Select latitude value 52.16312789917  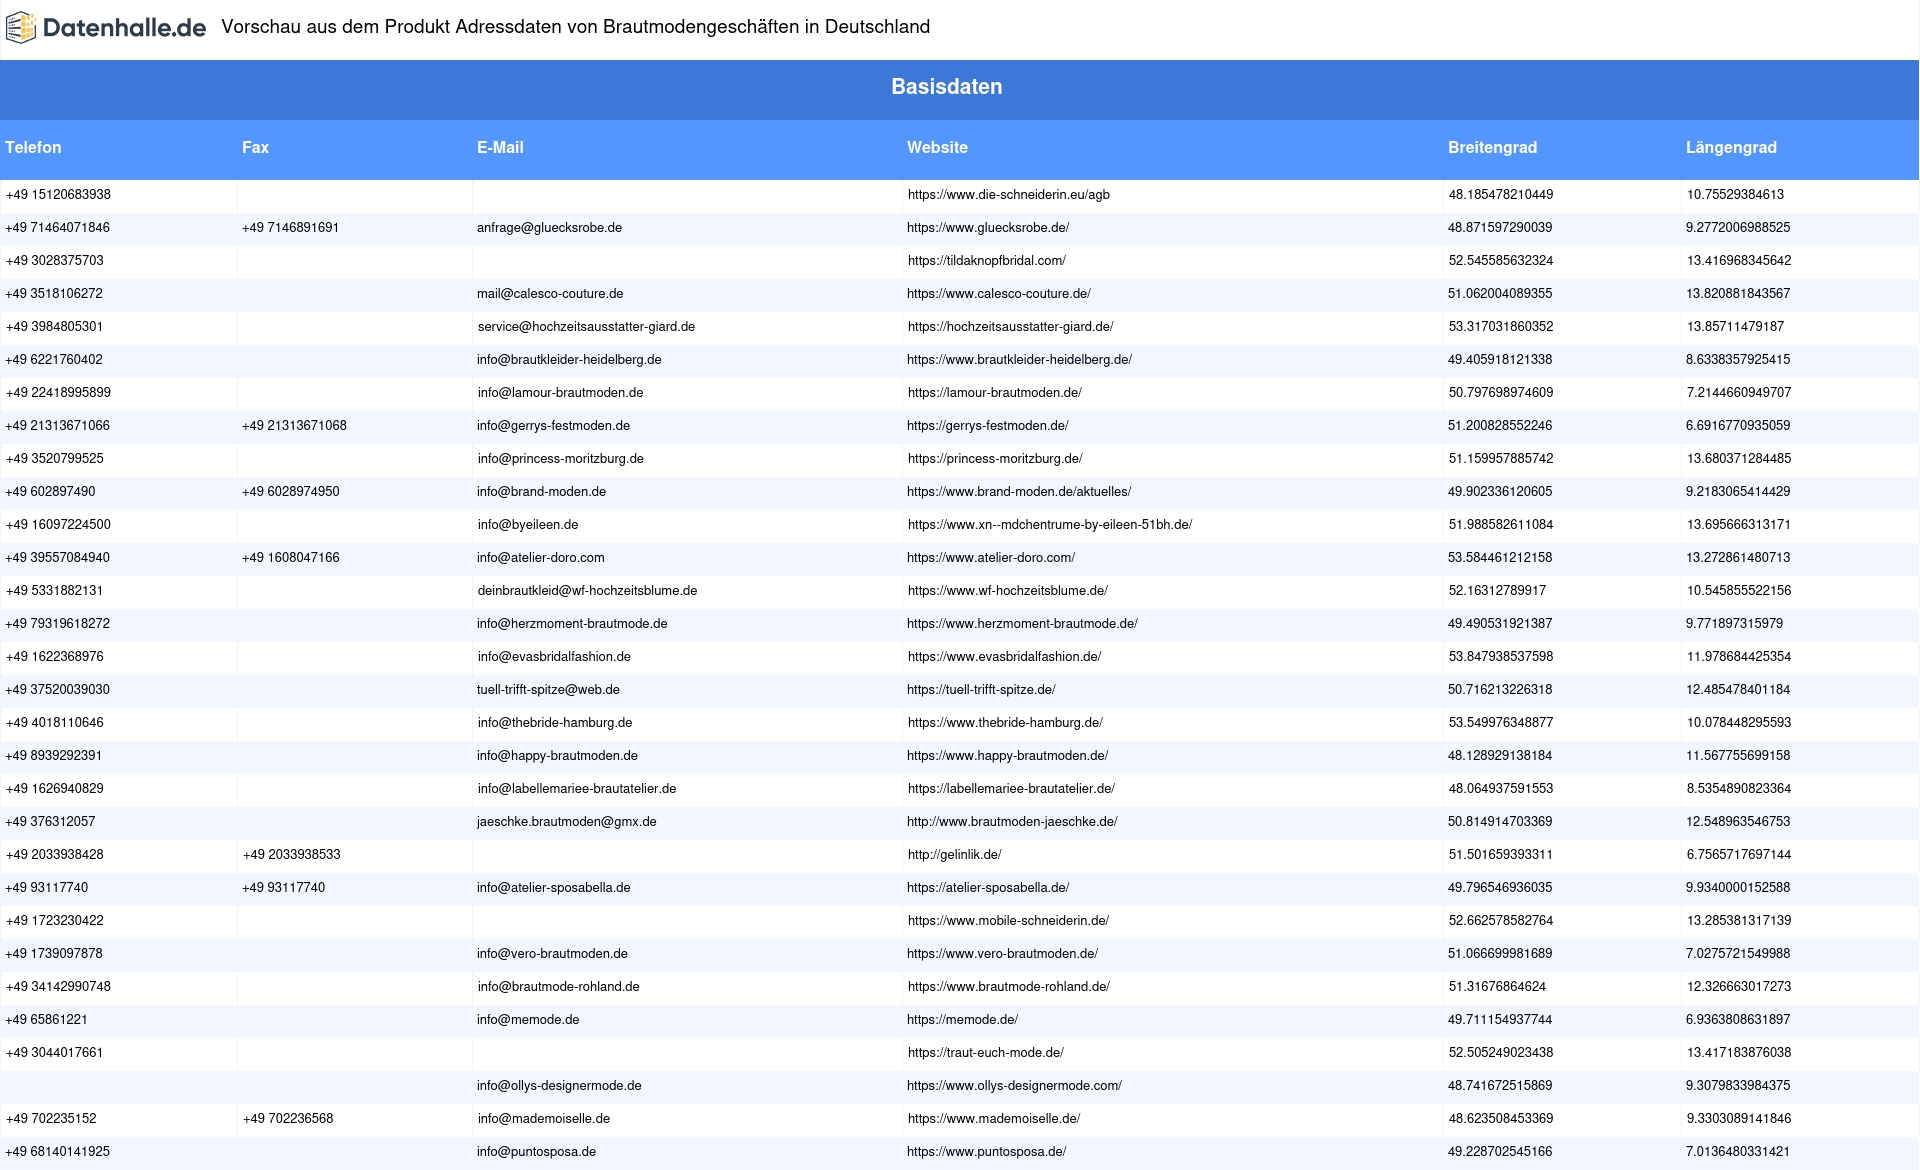[1497, 591]
